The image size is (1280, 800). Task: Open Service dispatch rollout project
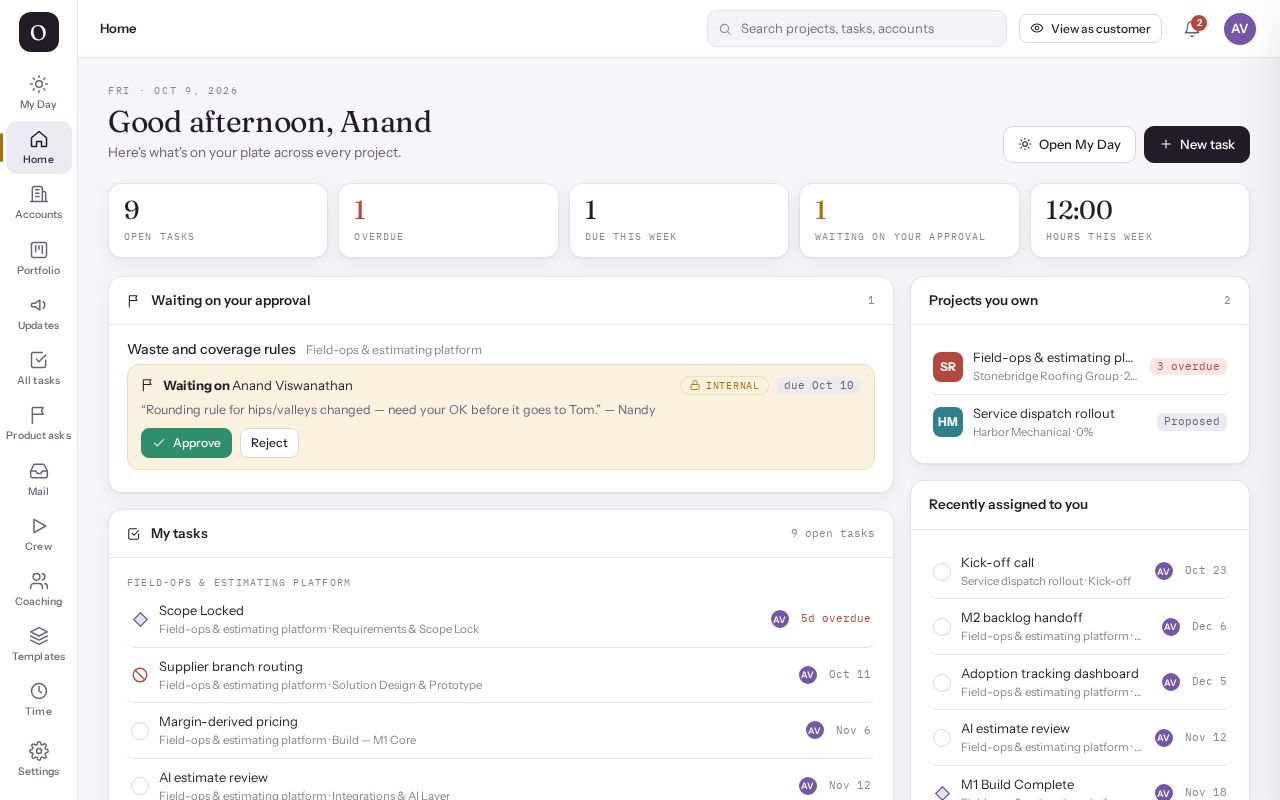pos(1080,422)
